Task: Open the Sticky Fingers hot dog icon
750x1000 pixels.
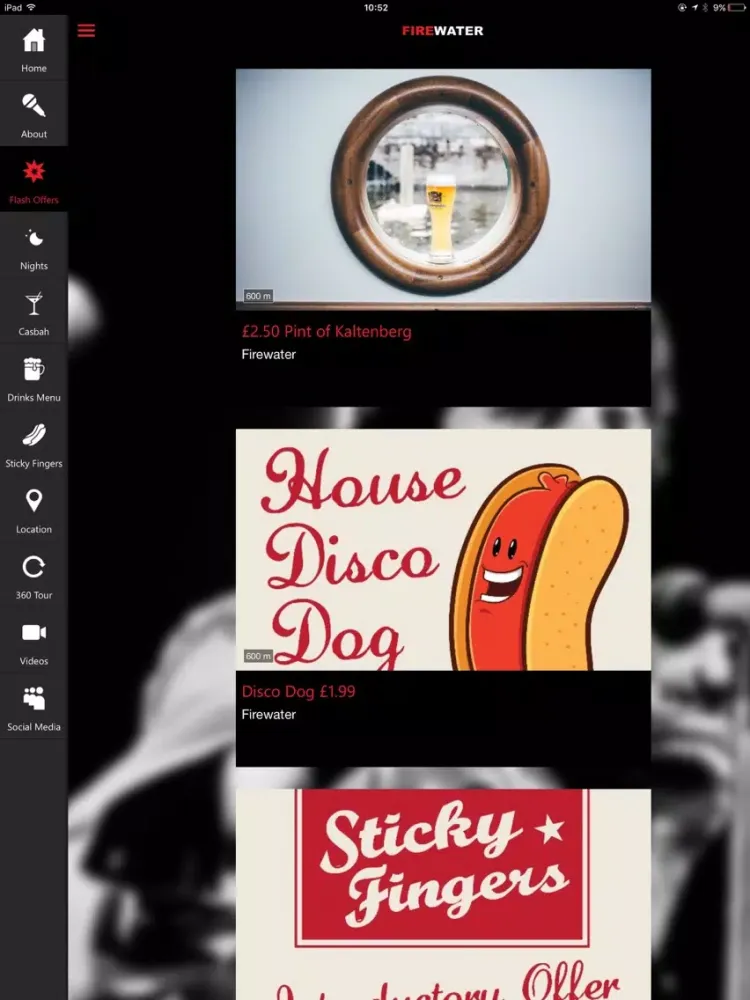Action: point(34,435)
